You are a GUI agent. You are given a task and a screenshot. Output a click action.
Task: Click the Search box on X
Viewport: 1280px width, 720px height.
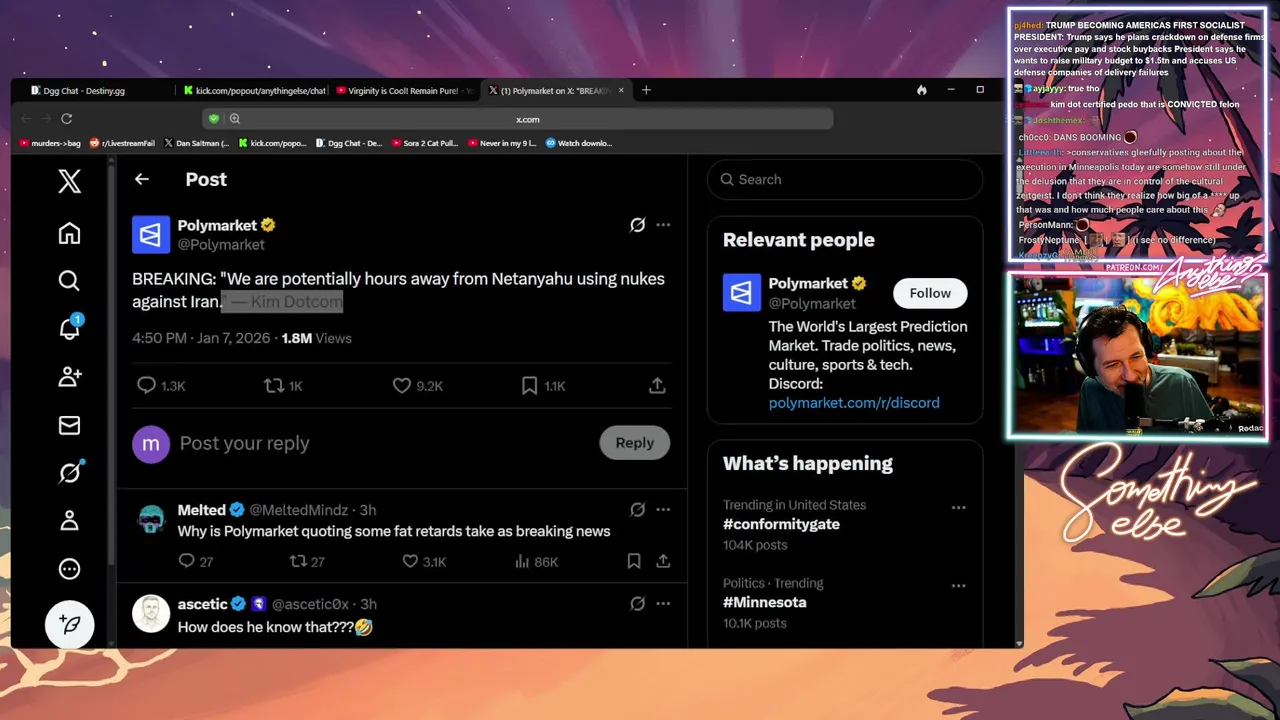click(845, 180)
